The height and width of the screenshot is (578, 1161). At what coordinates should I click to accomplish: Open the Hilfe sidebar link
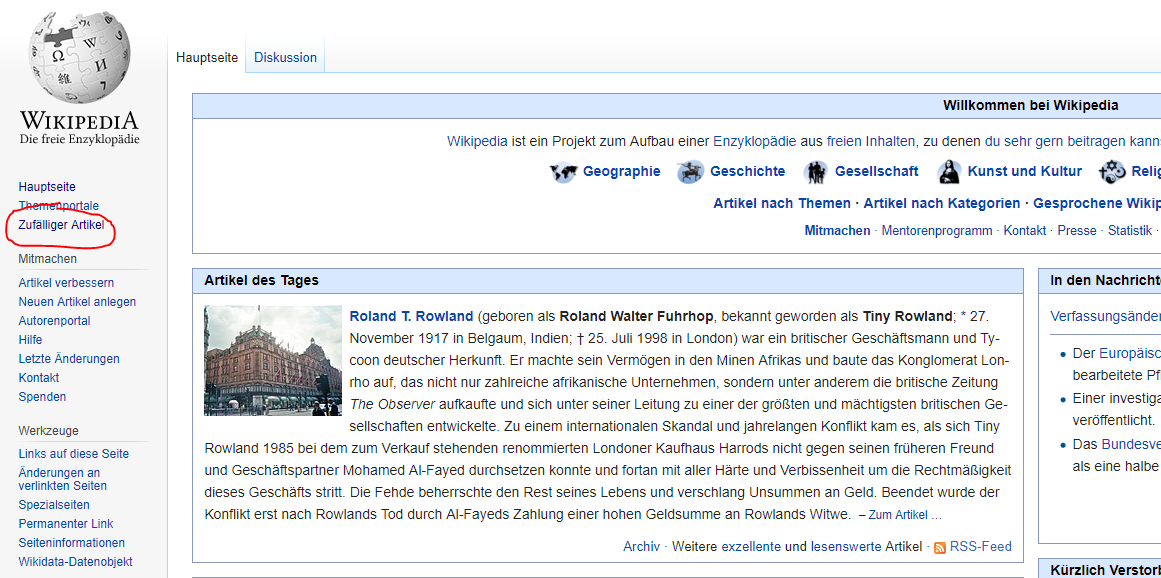pyautogui.click(x=30, y=340)
